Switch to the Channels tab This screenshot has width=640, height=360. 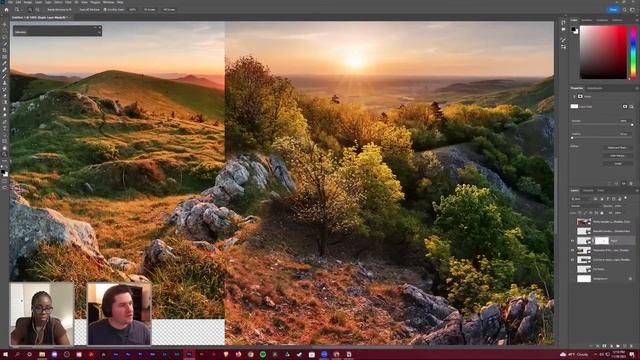(588, 191)
